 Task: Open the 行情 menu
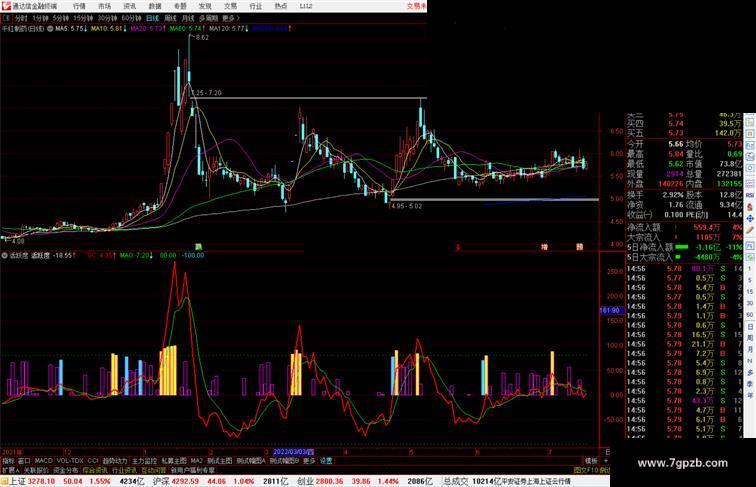tap(79, 6)
